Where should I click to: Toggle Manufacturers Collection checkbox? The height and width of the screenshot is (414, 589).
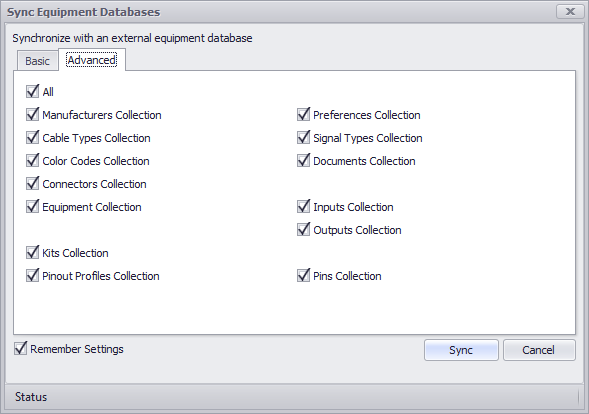point(32,115)
